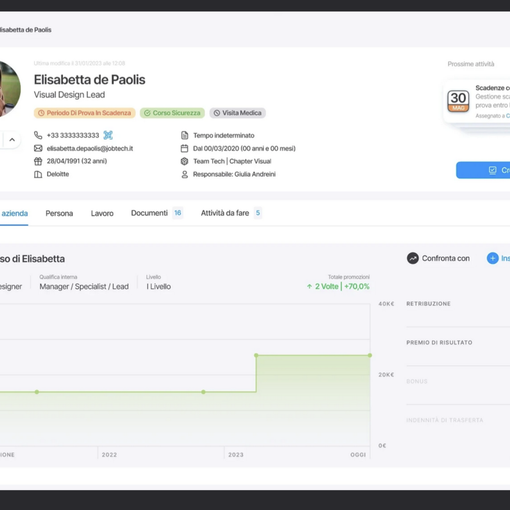Click the Team Tech | Chapter Visual text
The image size is (510, 510).
click(x=232, y=161)
